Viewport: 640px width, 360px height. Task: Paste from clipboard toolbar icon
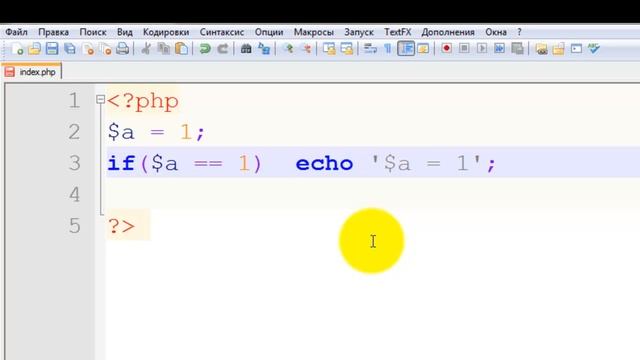point(181,49)
